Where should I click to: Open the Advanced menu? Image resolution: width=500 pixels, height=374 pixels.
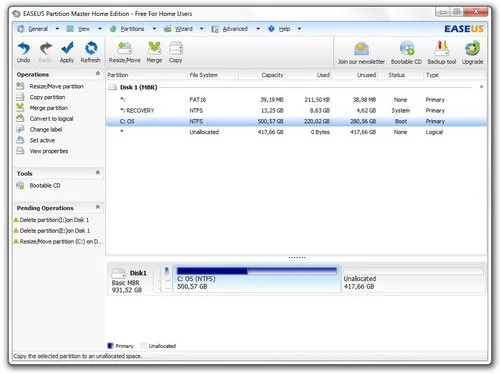point(235,29)
